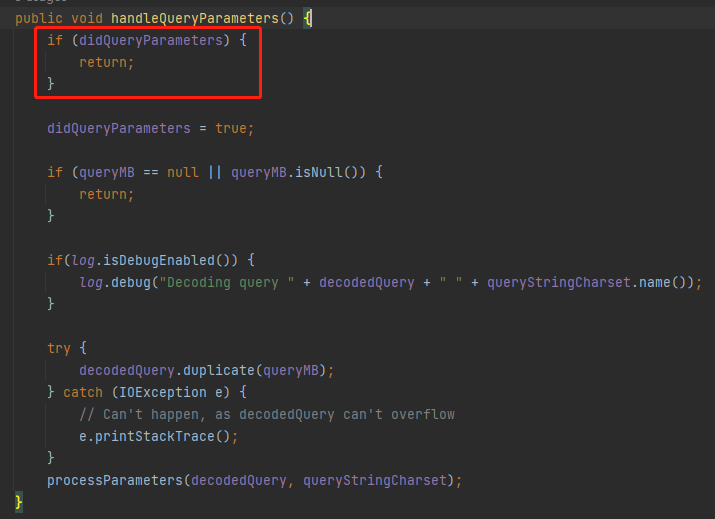Click IOException in the catch clause

click(163, 393)
